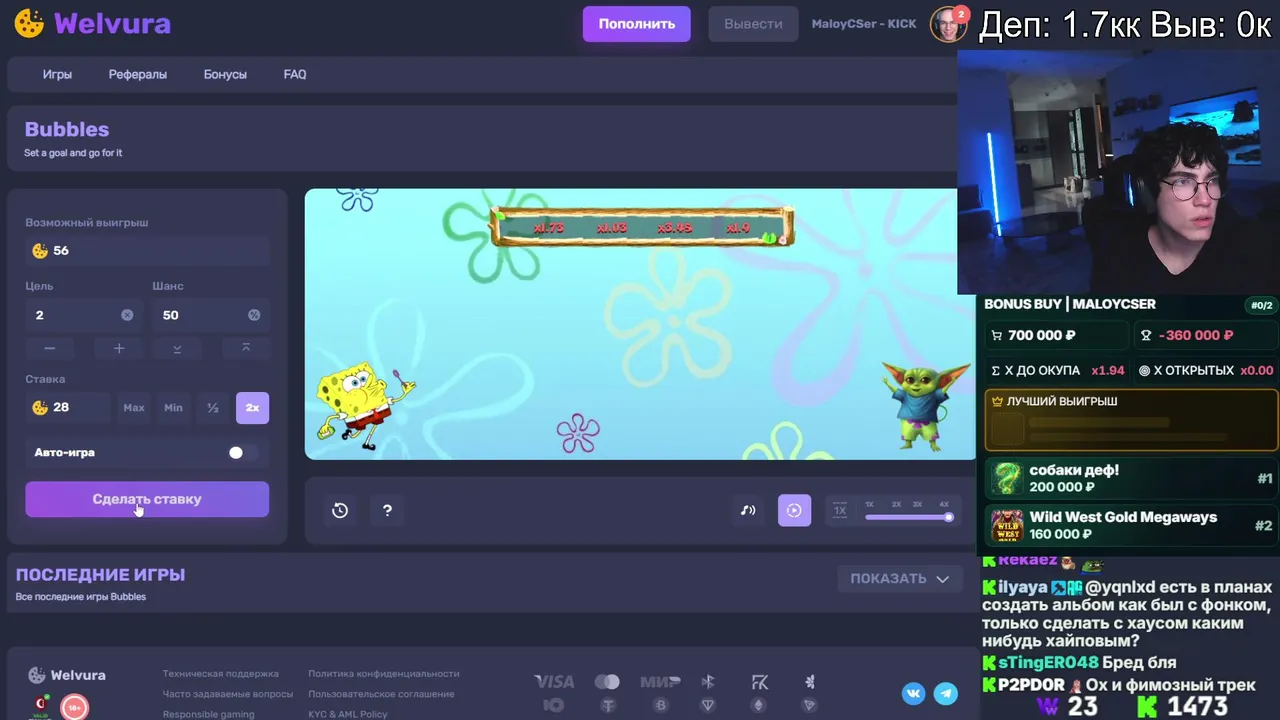Enable the Авто-игра toggle switch
The height and width of the screenshot is (720, 1280).
click(242, 452)
